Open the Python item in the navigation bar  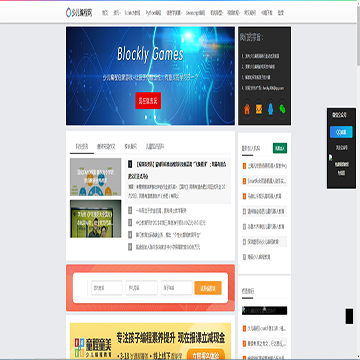tap(153, 13)
